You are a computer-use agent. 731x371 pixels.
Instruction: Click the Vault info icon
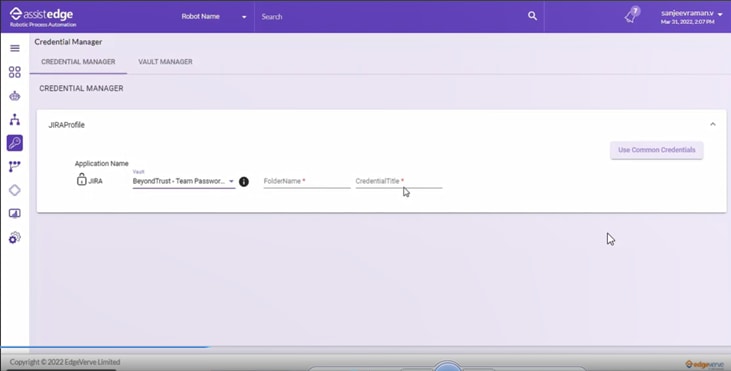[x=244, y=182]
